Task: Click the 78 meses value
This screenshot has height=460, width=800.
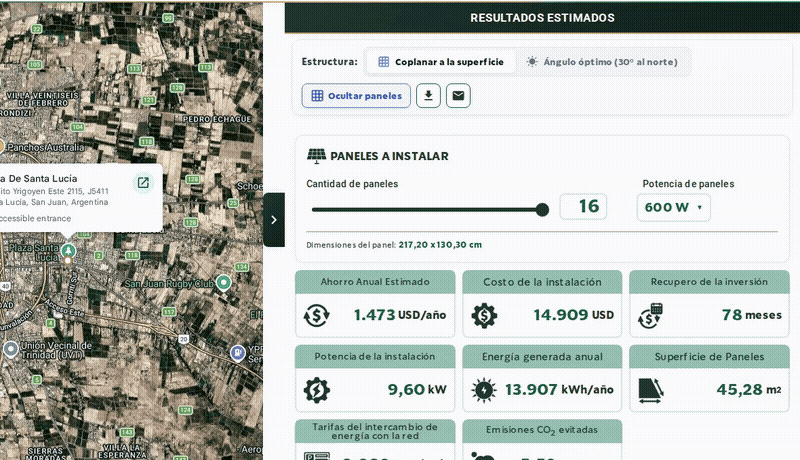Action: (752, 315)
